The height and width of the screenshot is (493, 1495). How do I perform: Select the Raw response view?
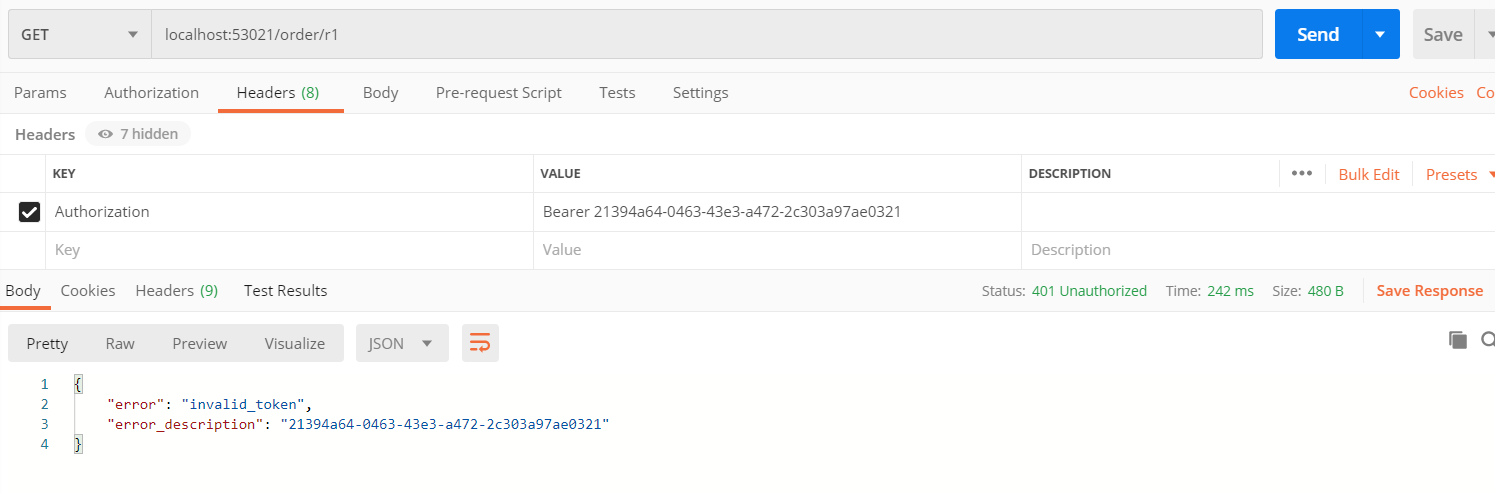pos(120,343)
